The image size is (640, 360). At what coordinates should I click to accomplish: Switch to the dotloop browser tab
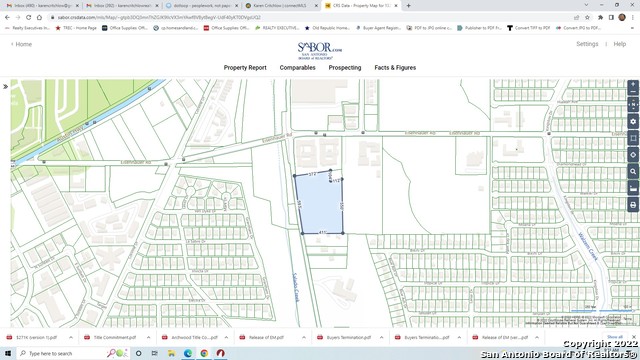point(202,6)
